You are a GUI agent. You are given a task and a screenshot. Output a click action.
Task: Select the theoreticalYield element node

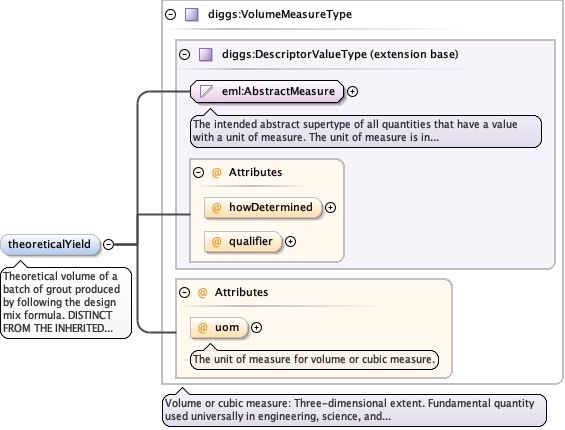coord(50,244)
